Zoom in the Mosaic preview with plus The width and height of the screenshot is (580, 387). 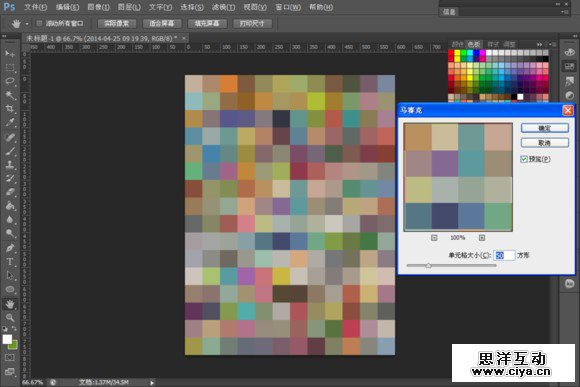tap(482, 238)
